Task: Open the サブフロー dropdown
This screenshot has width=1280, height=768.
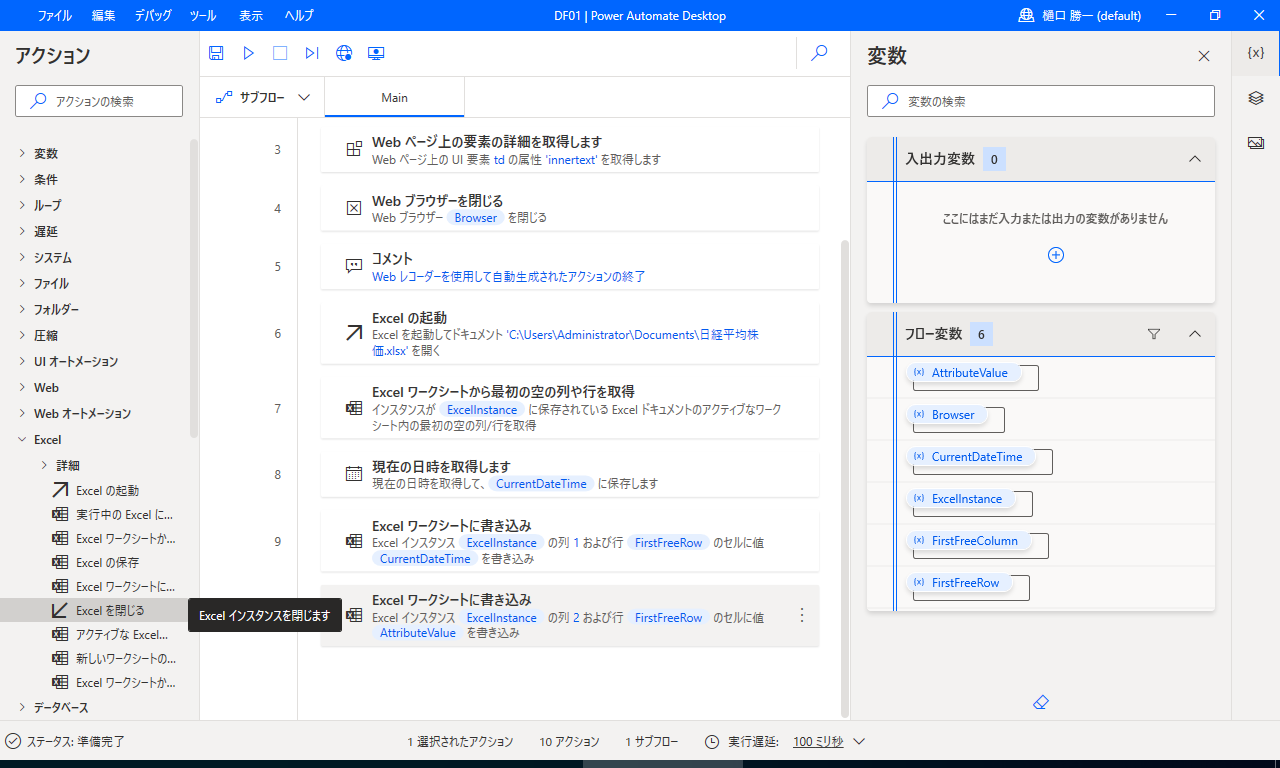Action: click(x=263, y=98)
